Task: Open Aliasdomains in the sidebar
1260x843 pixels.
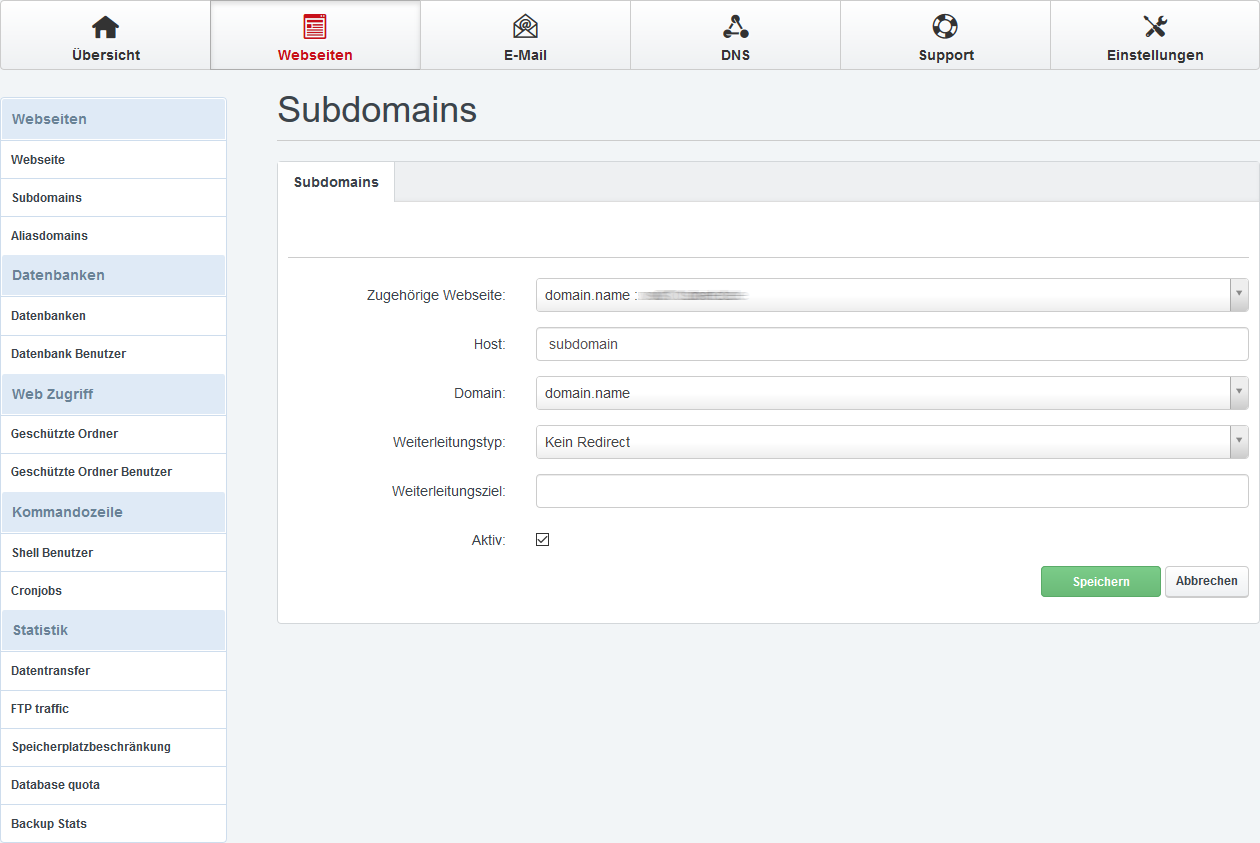Action: coord(50,236)
